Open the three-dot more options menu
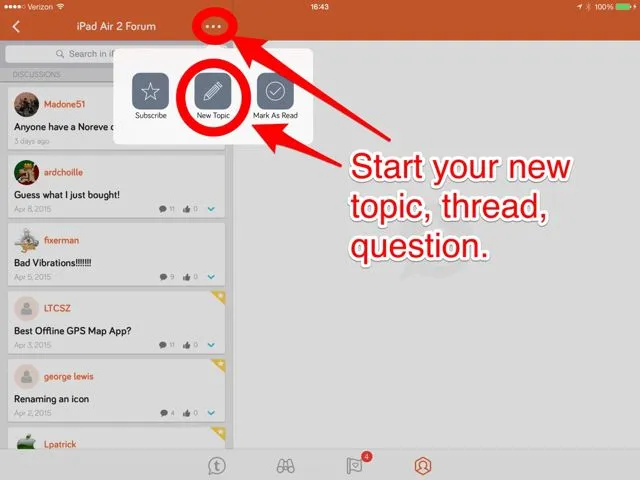 tap(212, 25)
